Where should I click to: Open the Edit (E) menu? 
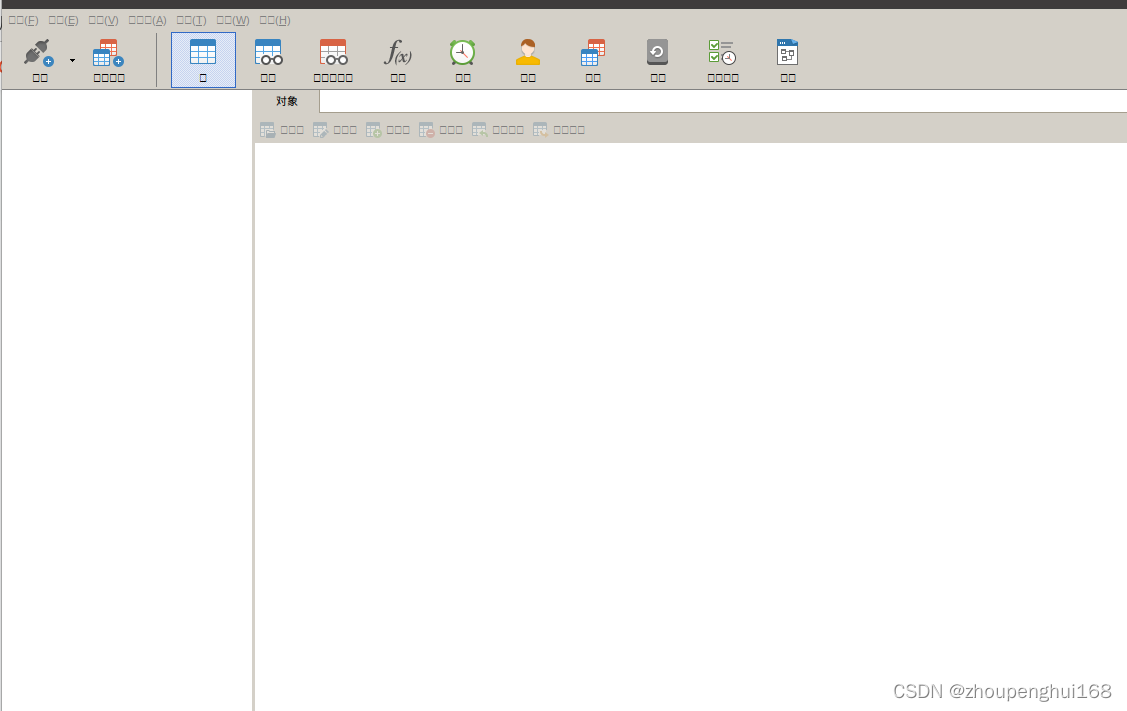click(x=63, y=20)
